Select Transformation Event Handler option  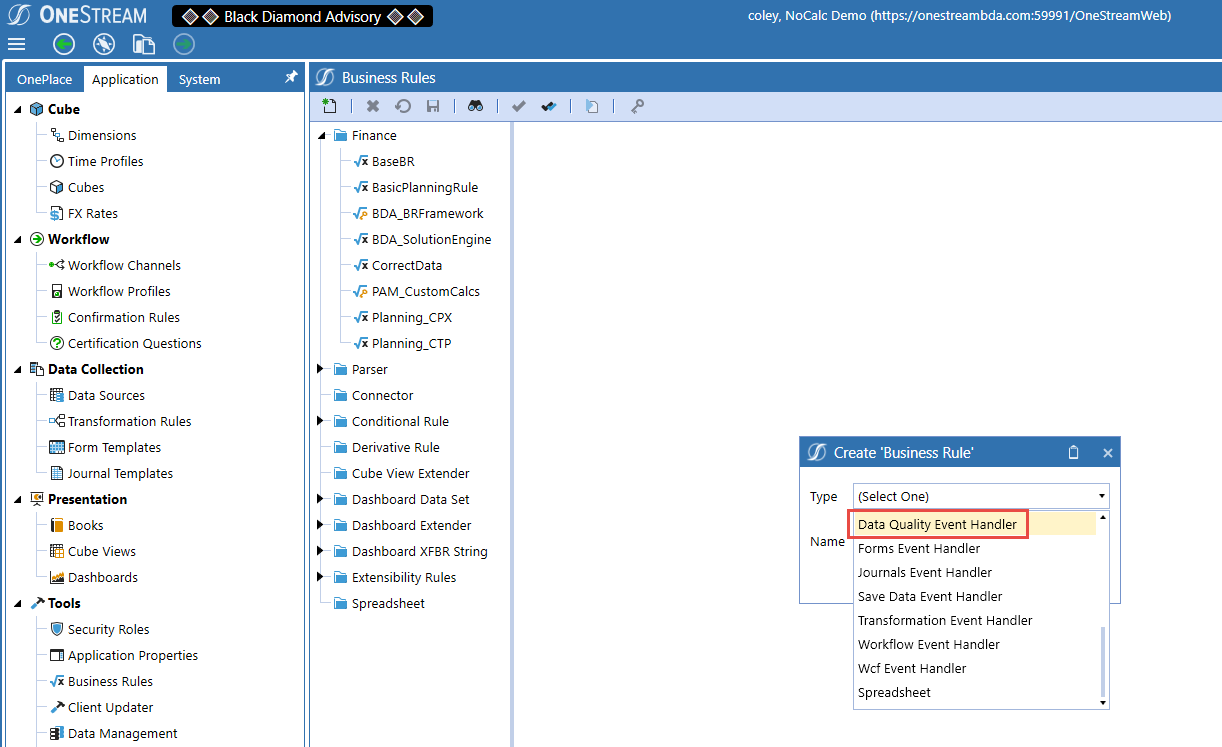point(975,620)
